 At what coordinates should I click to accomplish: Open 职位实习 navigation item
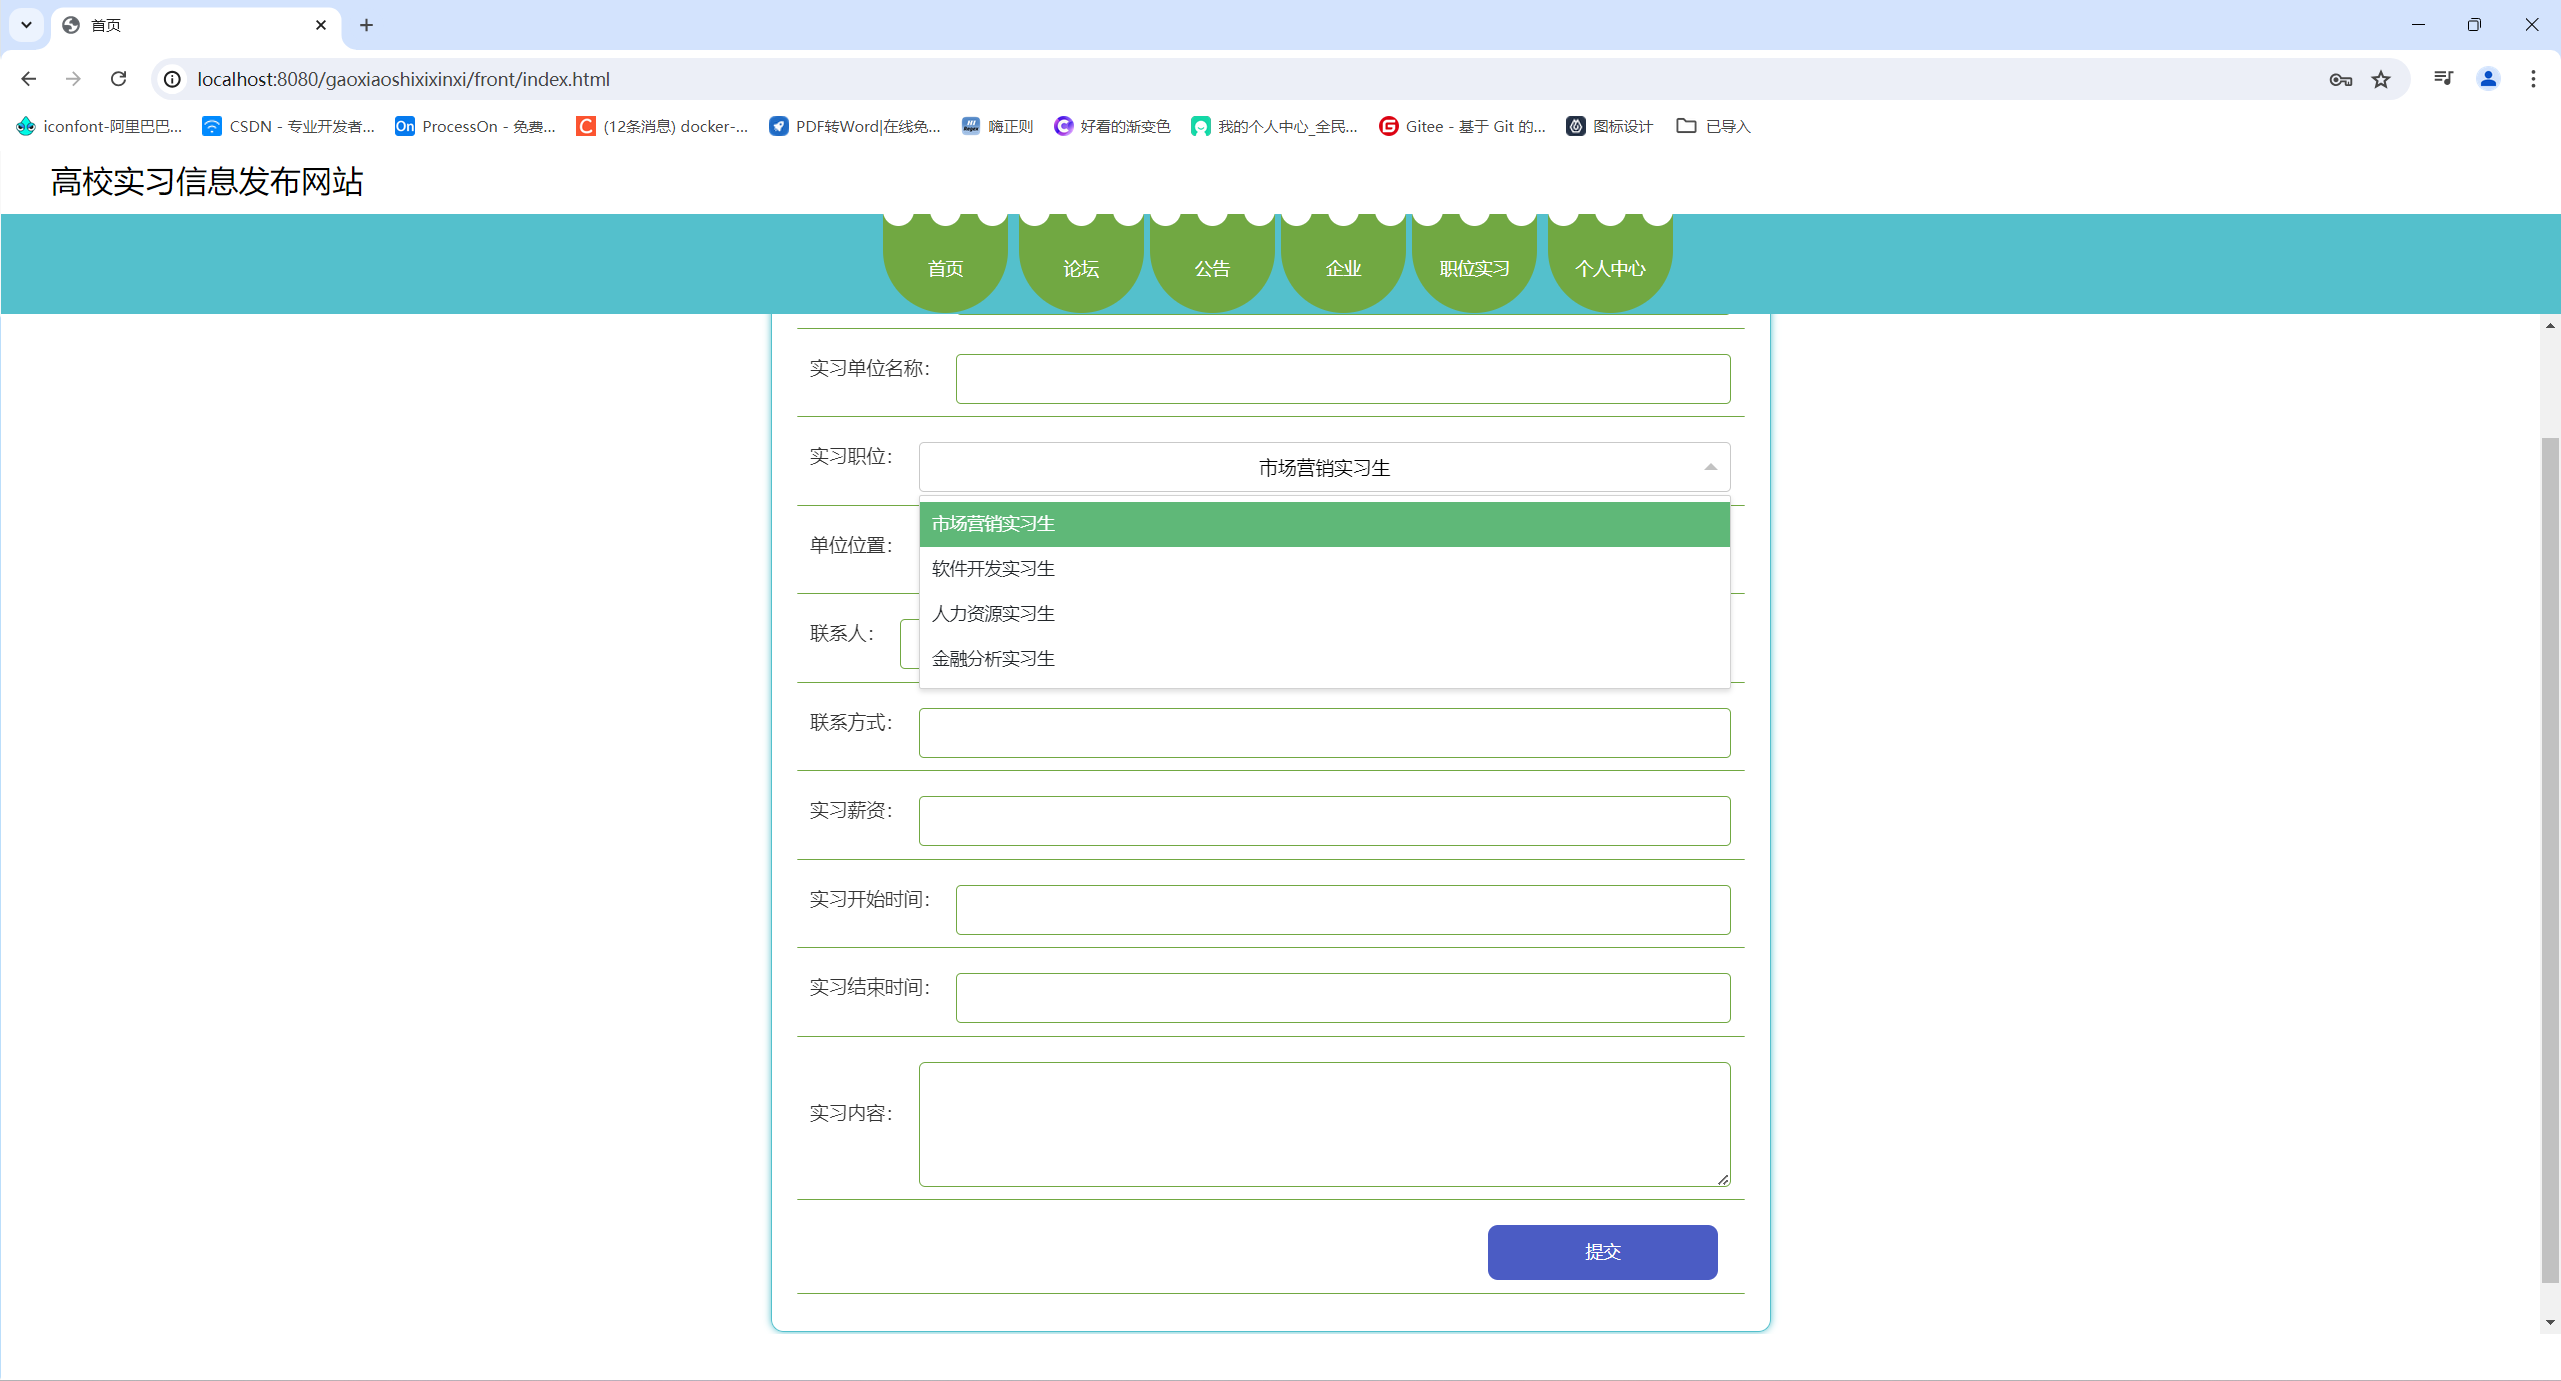(x=1473, y=268)
